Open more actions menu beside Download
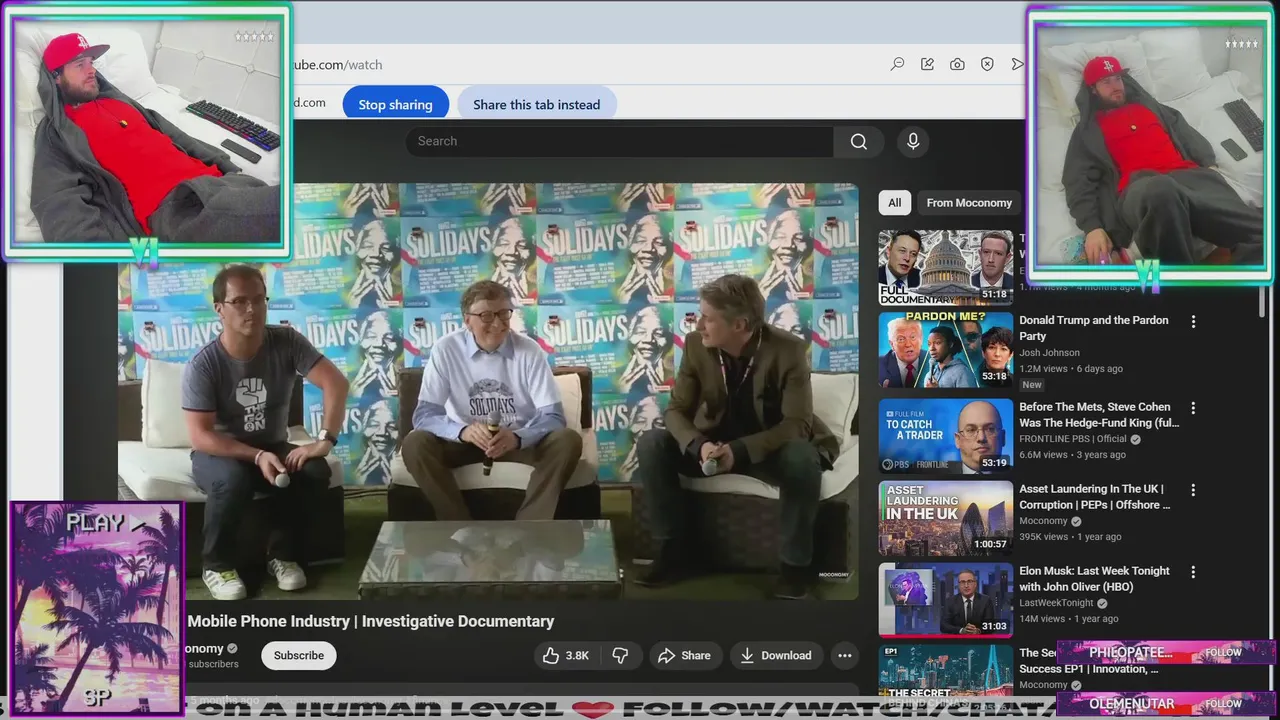Screen dimensions: 1280x720 point(845,656)
